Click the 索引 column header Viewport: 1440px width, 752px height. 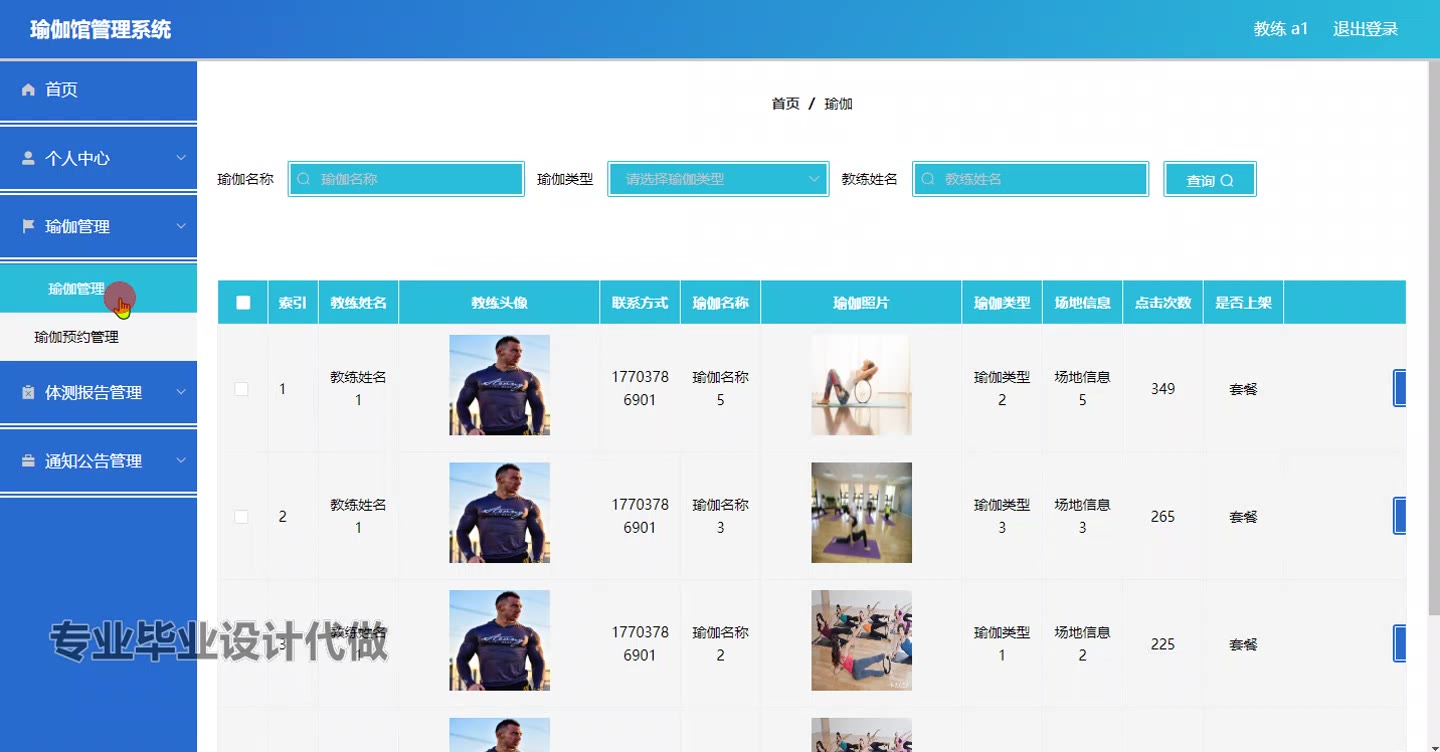[293, 303]
